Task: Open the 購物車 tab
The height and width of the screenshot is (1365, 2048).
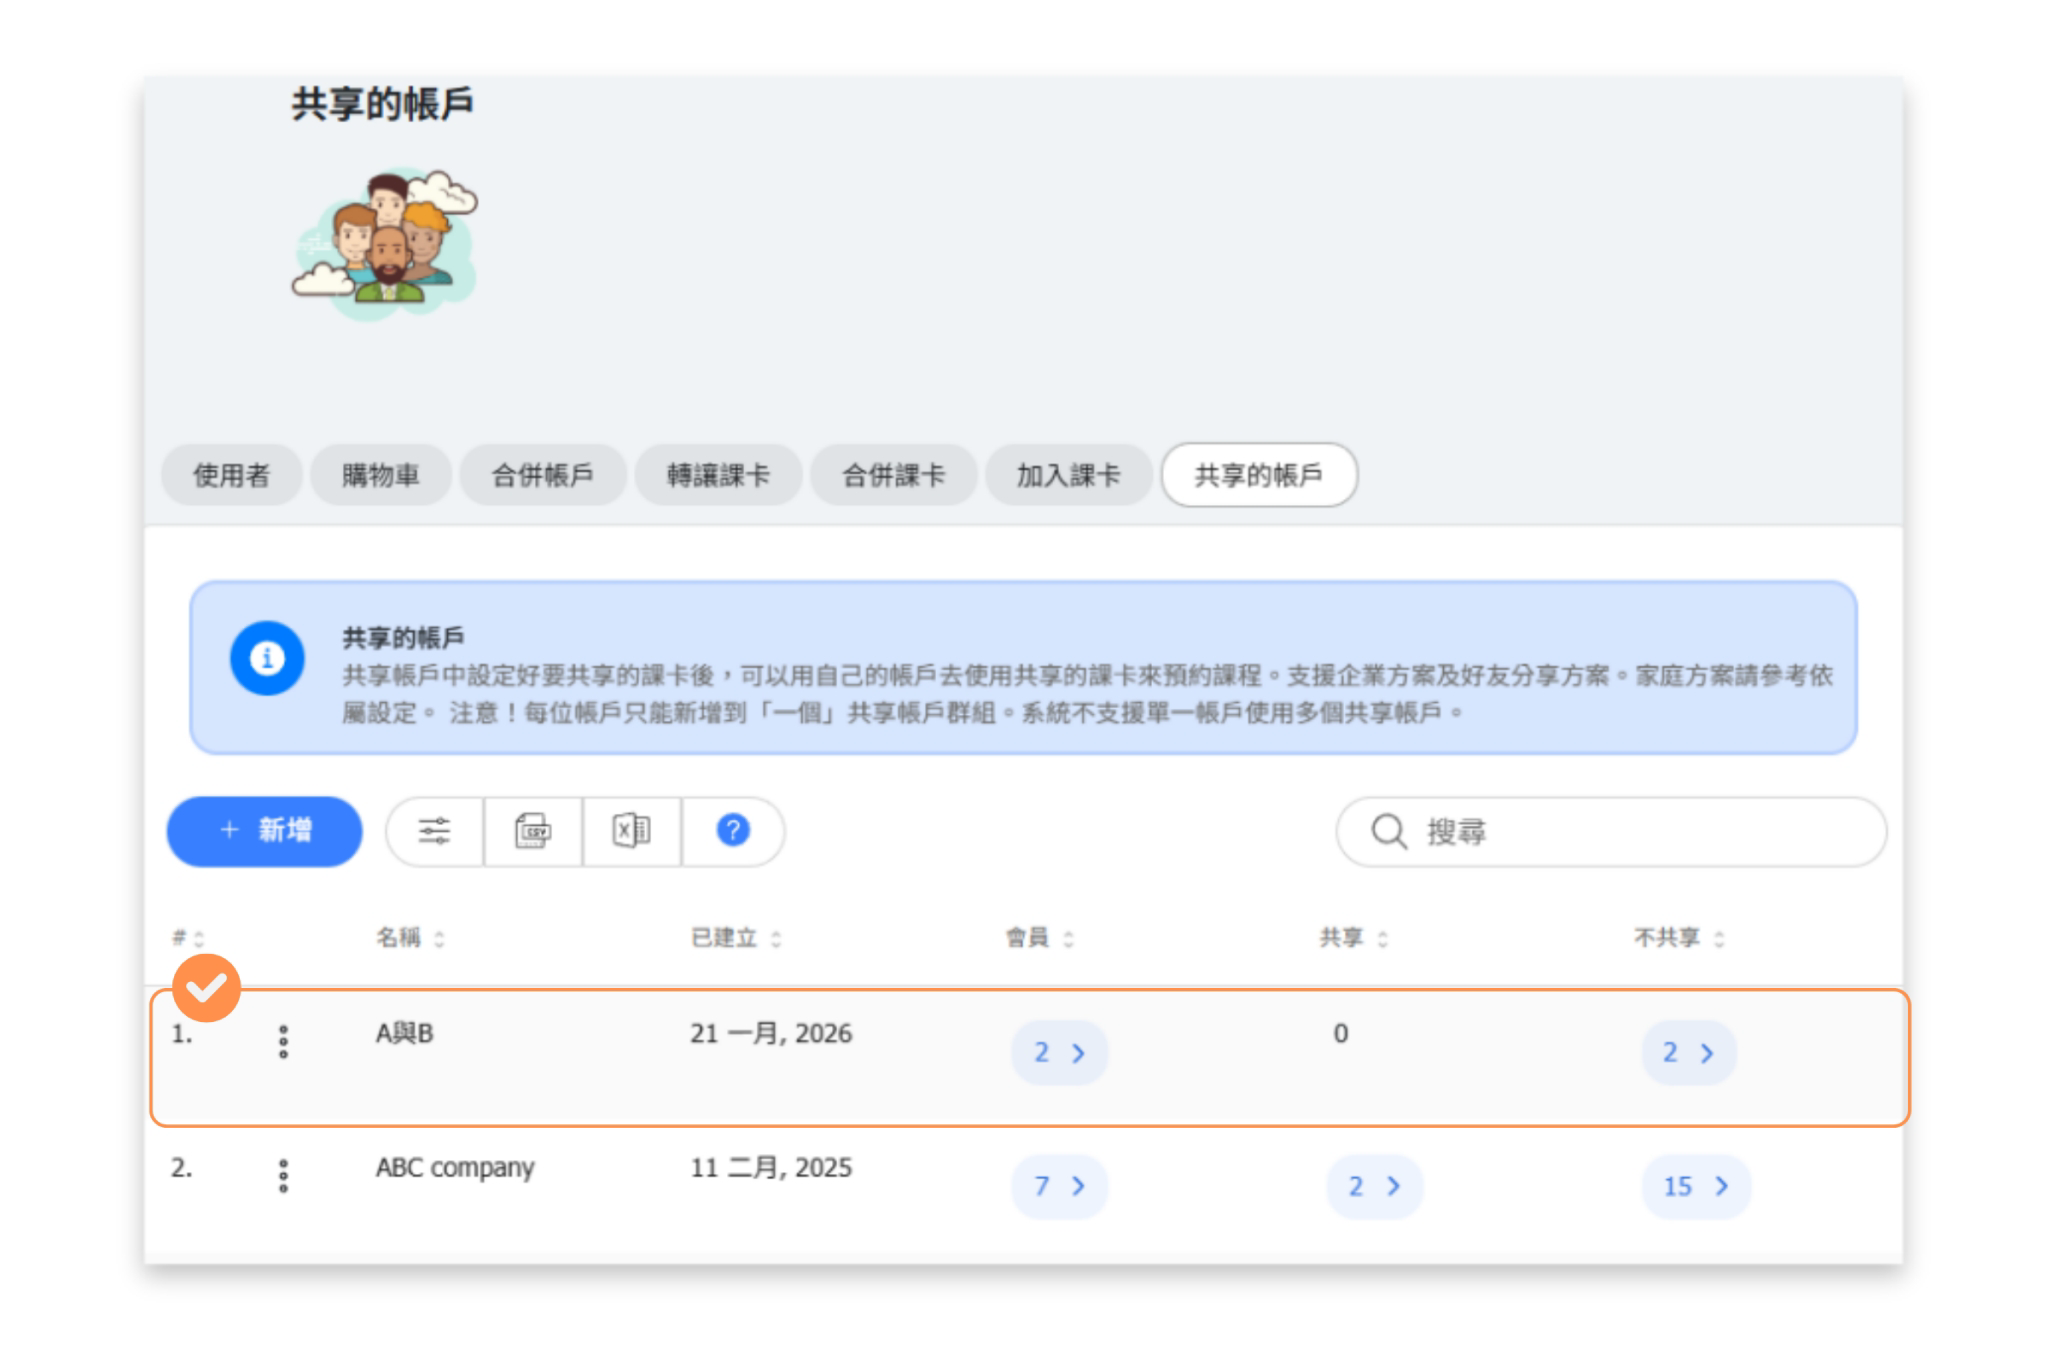Action: [380, 475]
